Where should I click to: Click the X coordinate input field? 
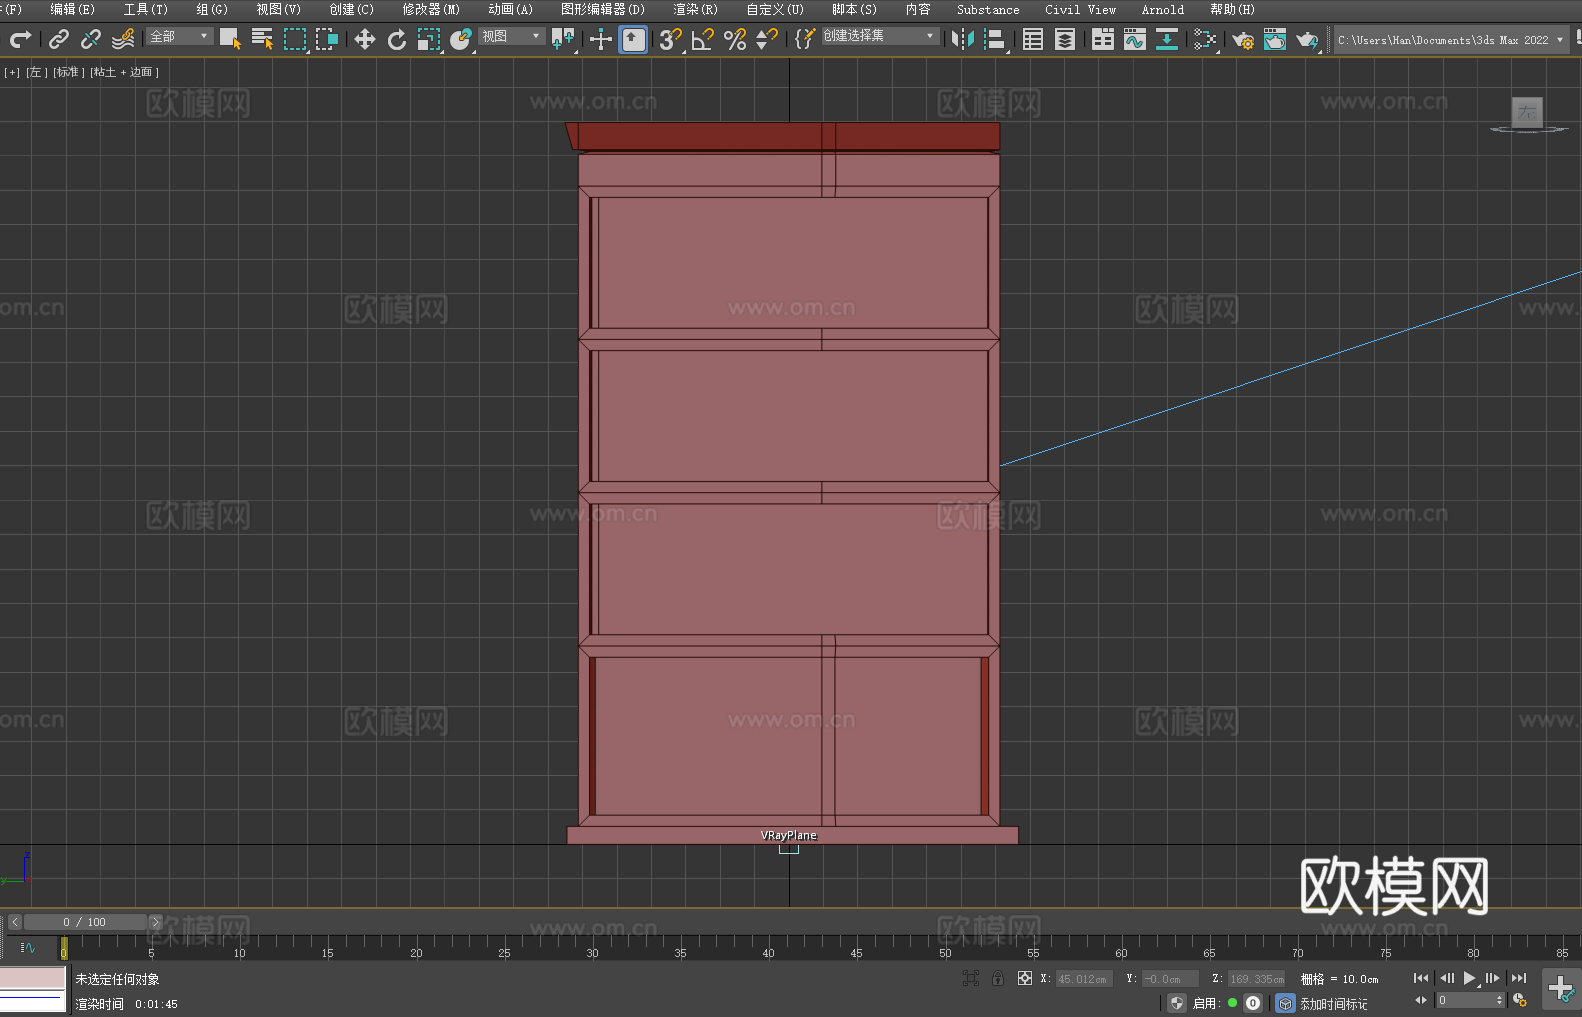point(1084,979)
